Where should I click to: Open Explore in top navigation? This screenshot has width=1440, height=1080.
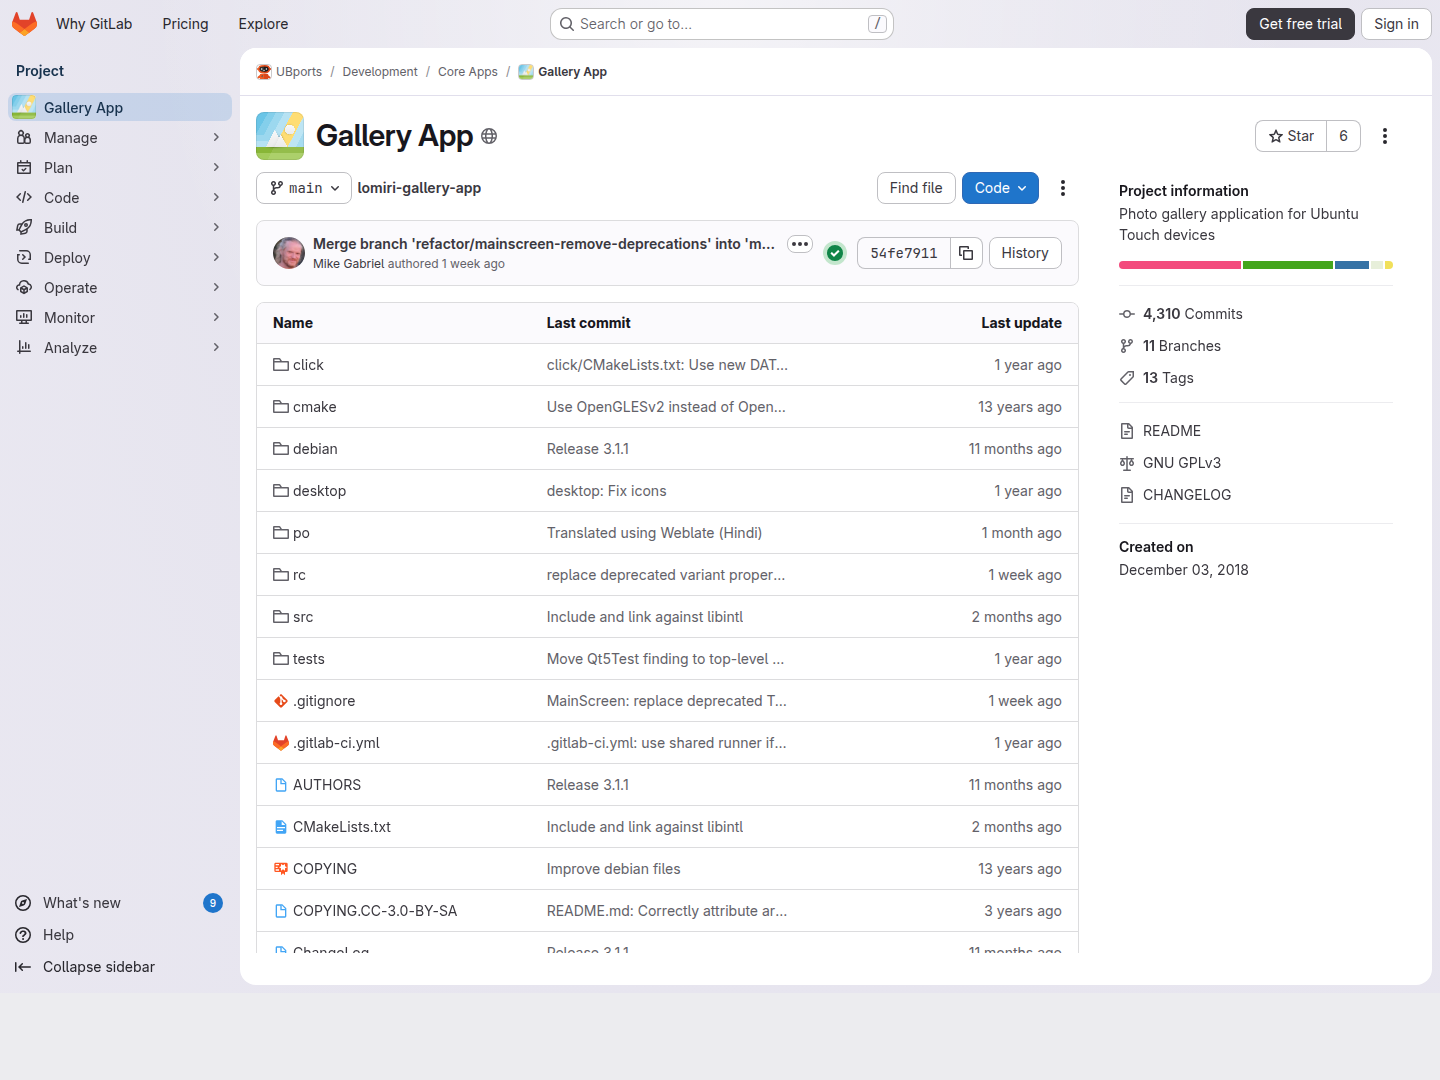coord(263,24)
